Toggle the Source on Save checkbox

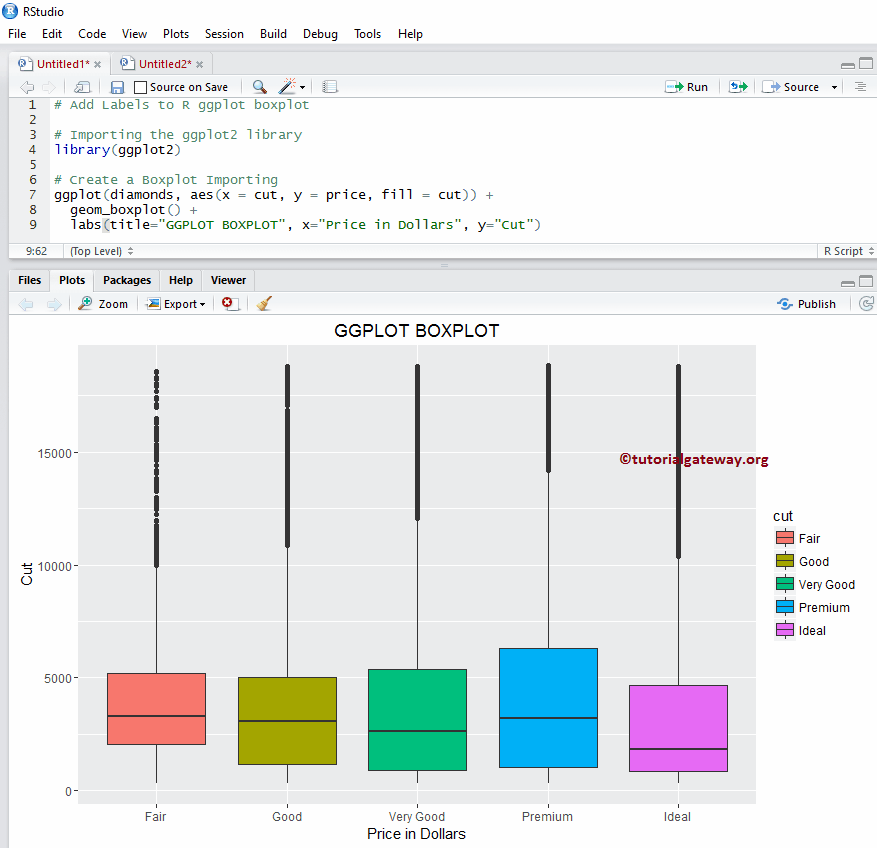click(141, 87)
